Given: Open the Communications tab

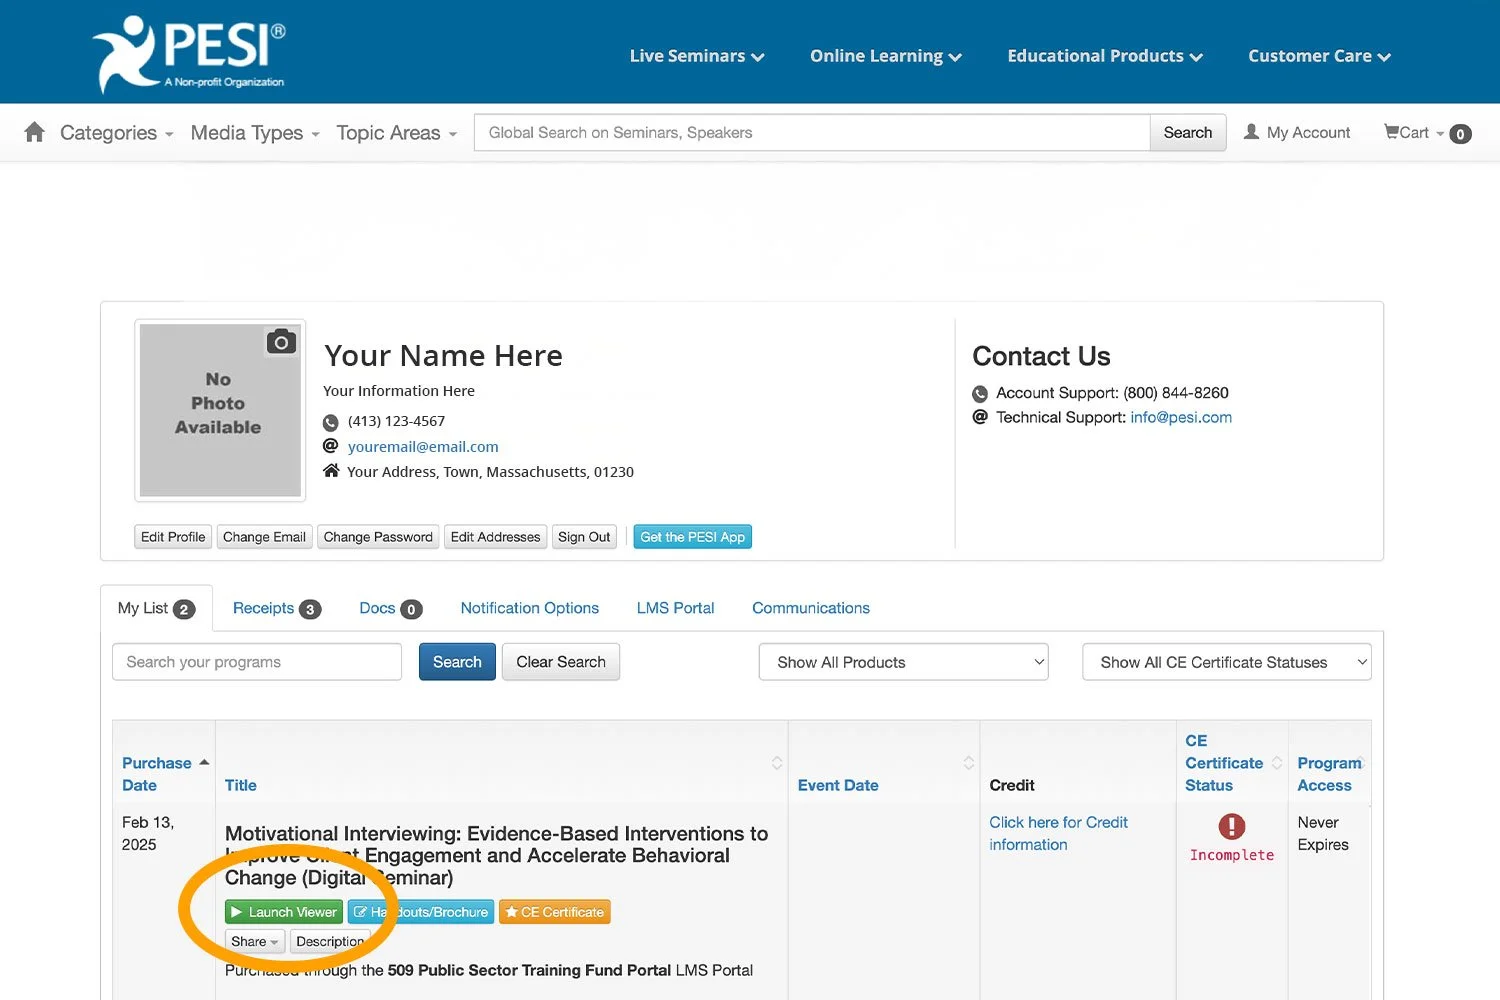Looking at the screenshot, I should pos(811,608).
